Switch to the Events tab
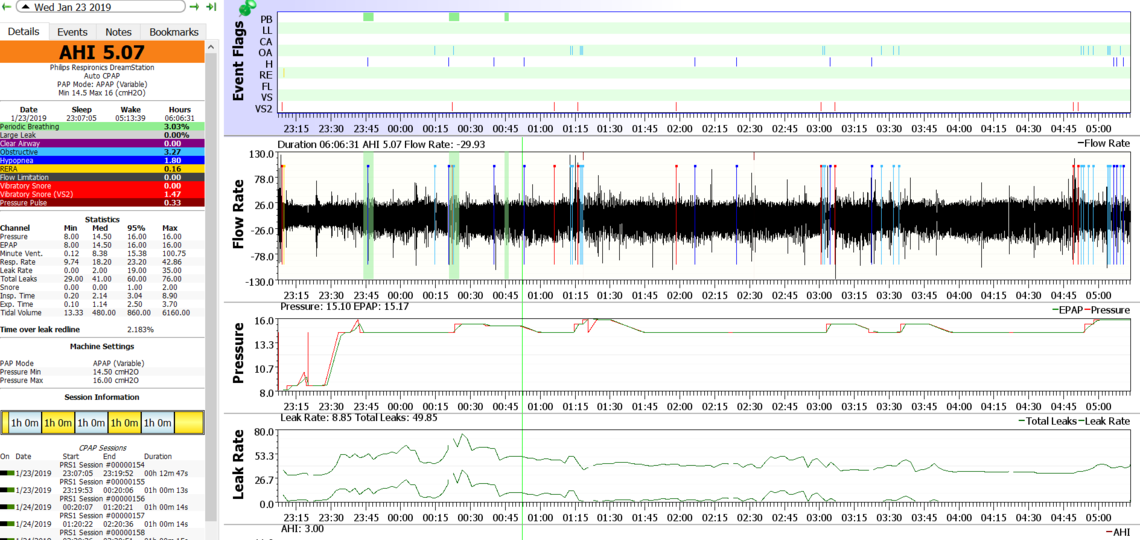Viewport: 1140px width, 540px height. tap(72, 32)
